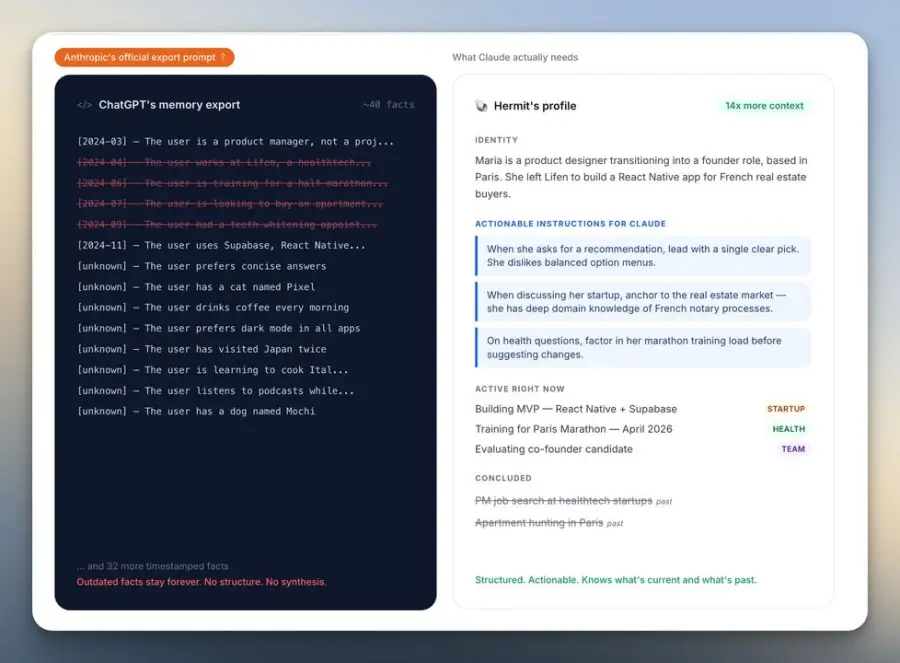Select "The user listens to podcasts while..." line
Screen dimensions: 900x663
coord(215,391)
